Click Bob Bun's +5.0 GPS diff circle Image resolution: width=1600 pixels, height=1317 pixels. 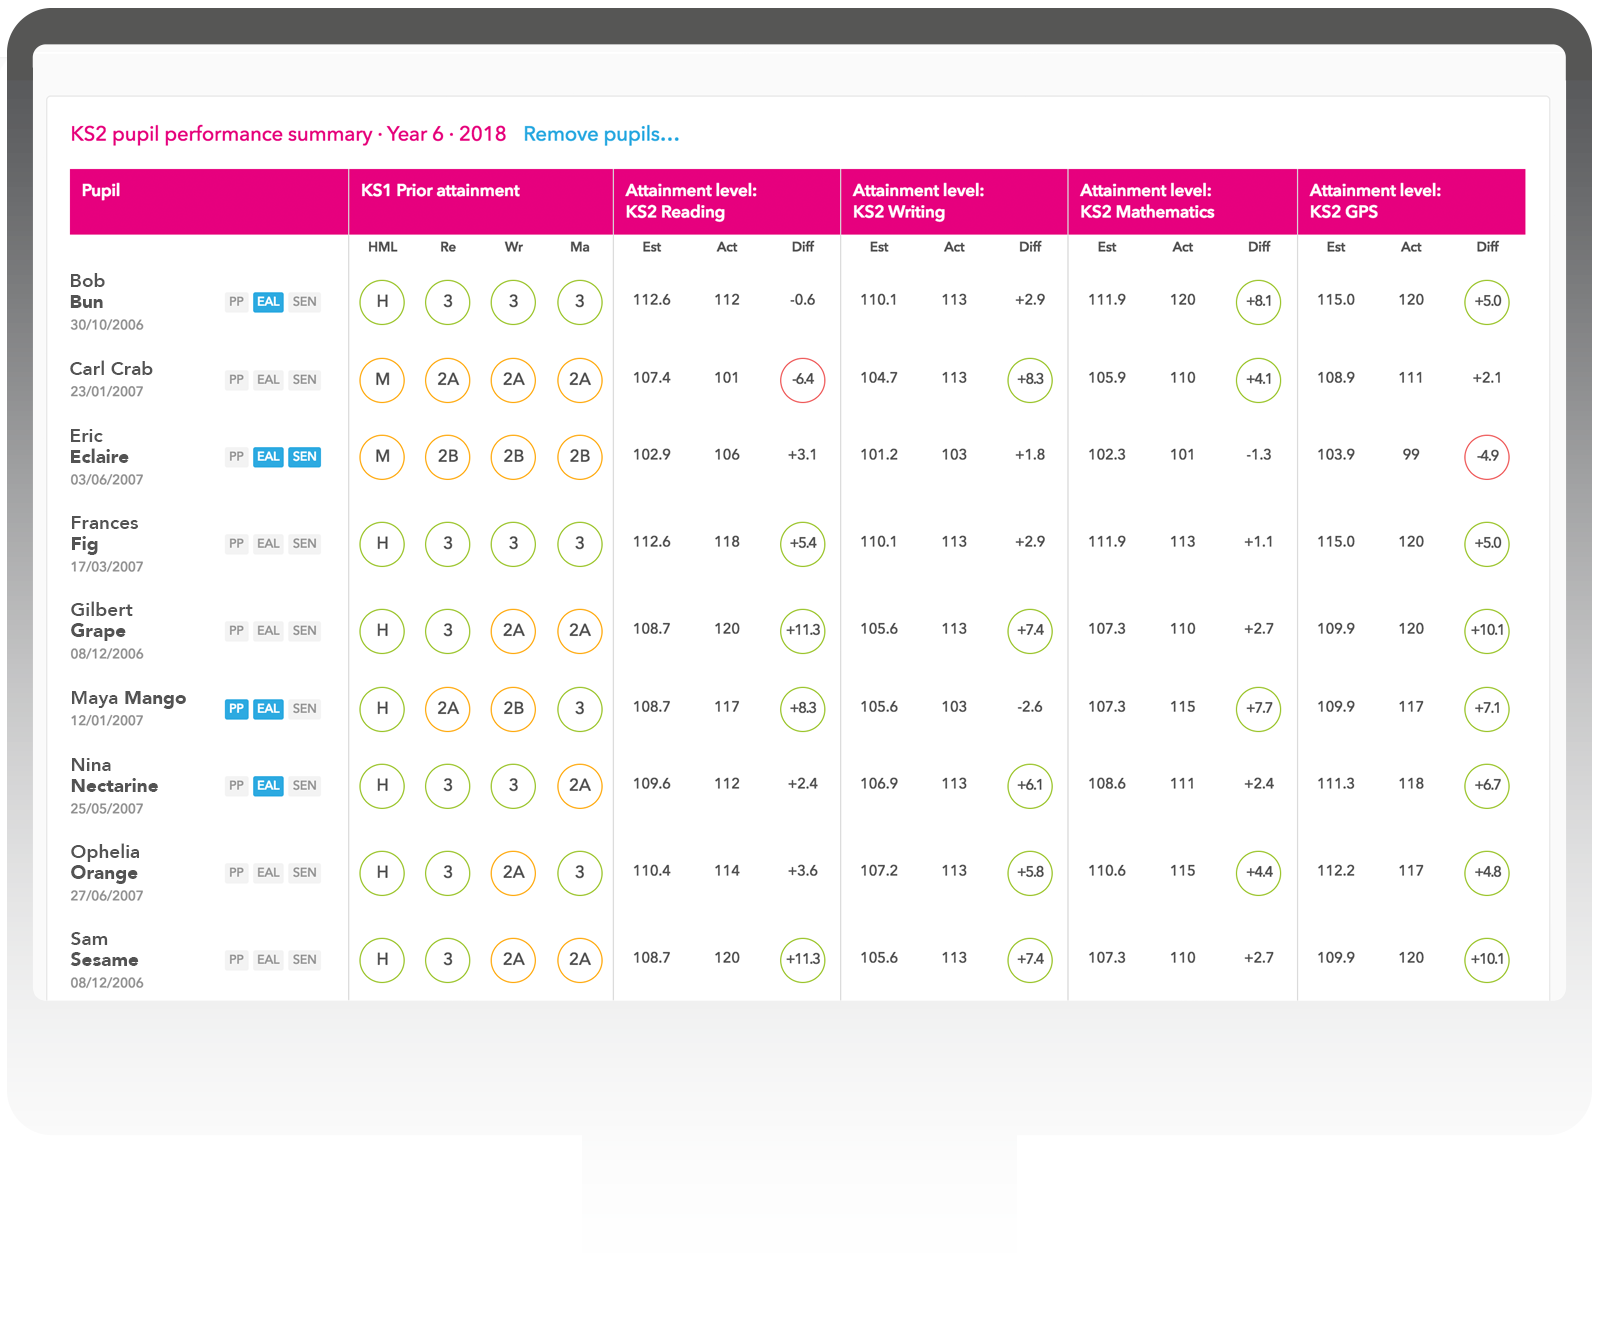point(1487,302)
